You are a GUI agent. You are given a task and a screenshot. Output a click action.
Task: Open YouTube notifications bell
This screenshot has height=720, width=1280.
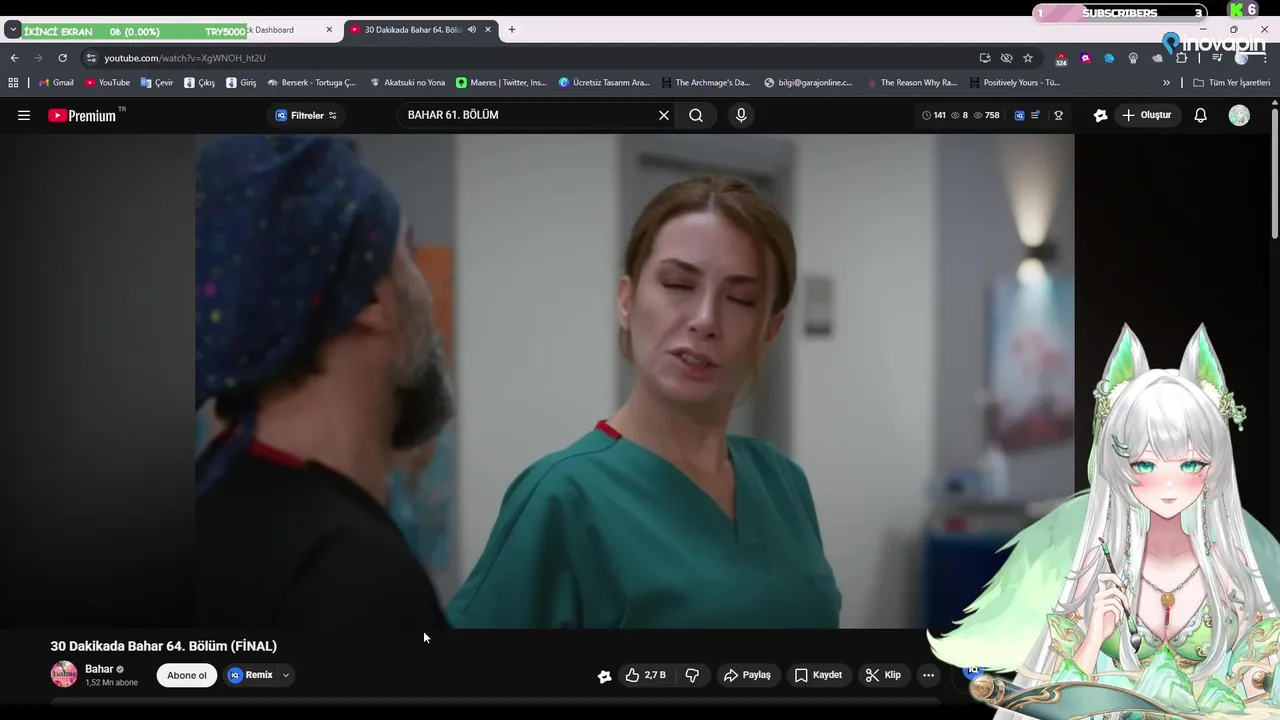[x=1201, y=115]
